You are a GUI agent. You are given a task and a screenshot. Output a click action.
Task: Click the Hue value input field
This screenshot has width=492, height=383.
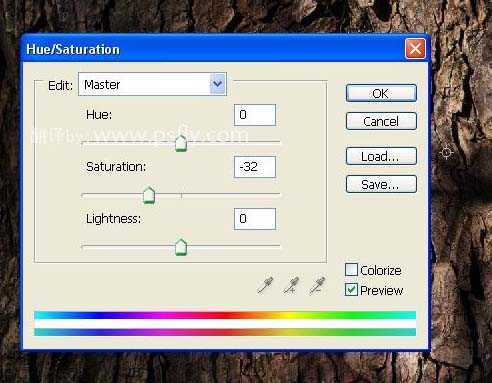pos(255,115)
